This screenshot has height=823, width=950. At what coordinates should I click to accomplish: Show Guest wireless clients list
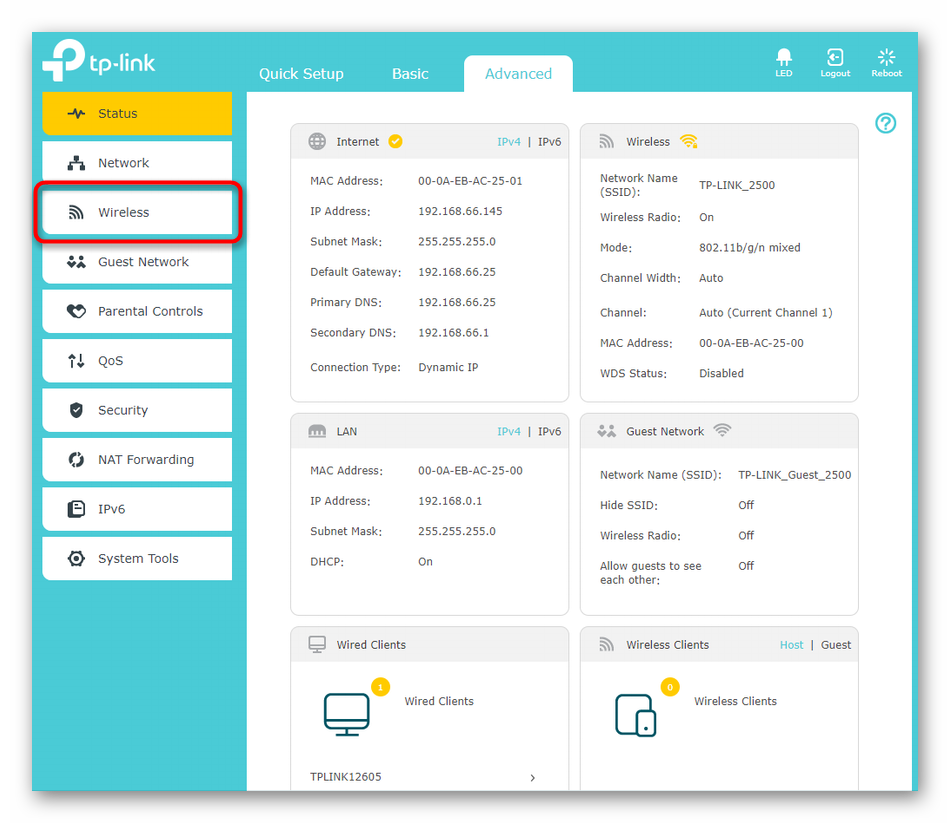(836, 645)
